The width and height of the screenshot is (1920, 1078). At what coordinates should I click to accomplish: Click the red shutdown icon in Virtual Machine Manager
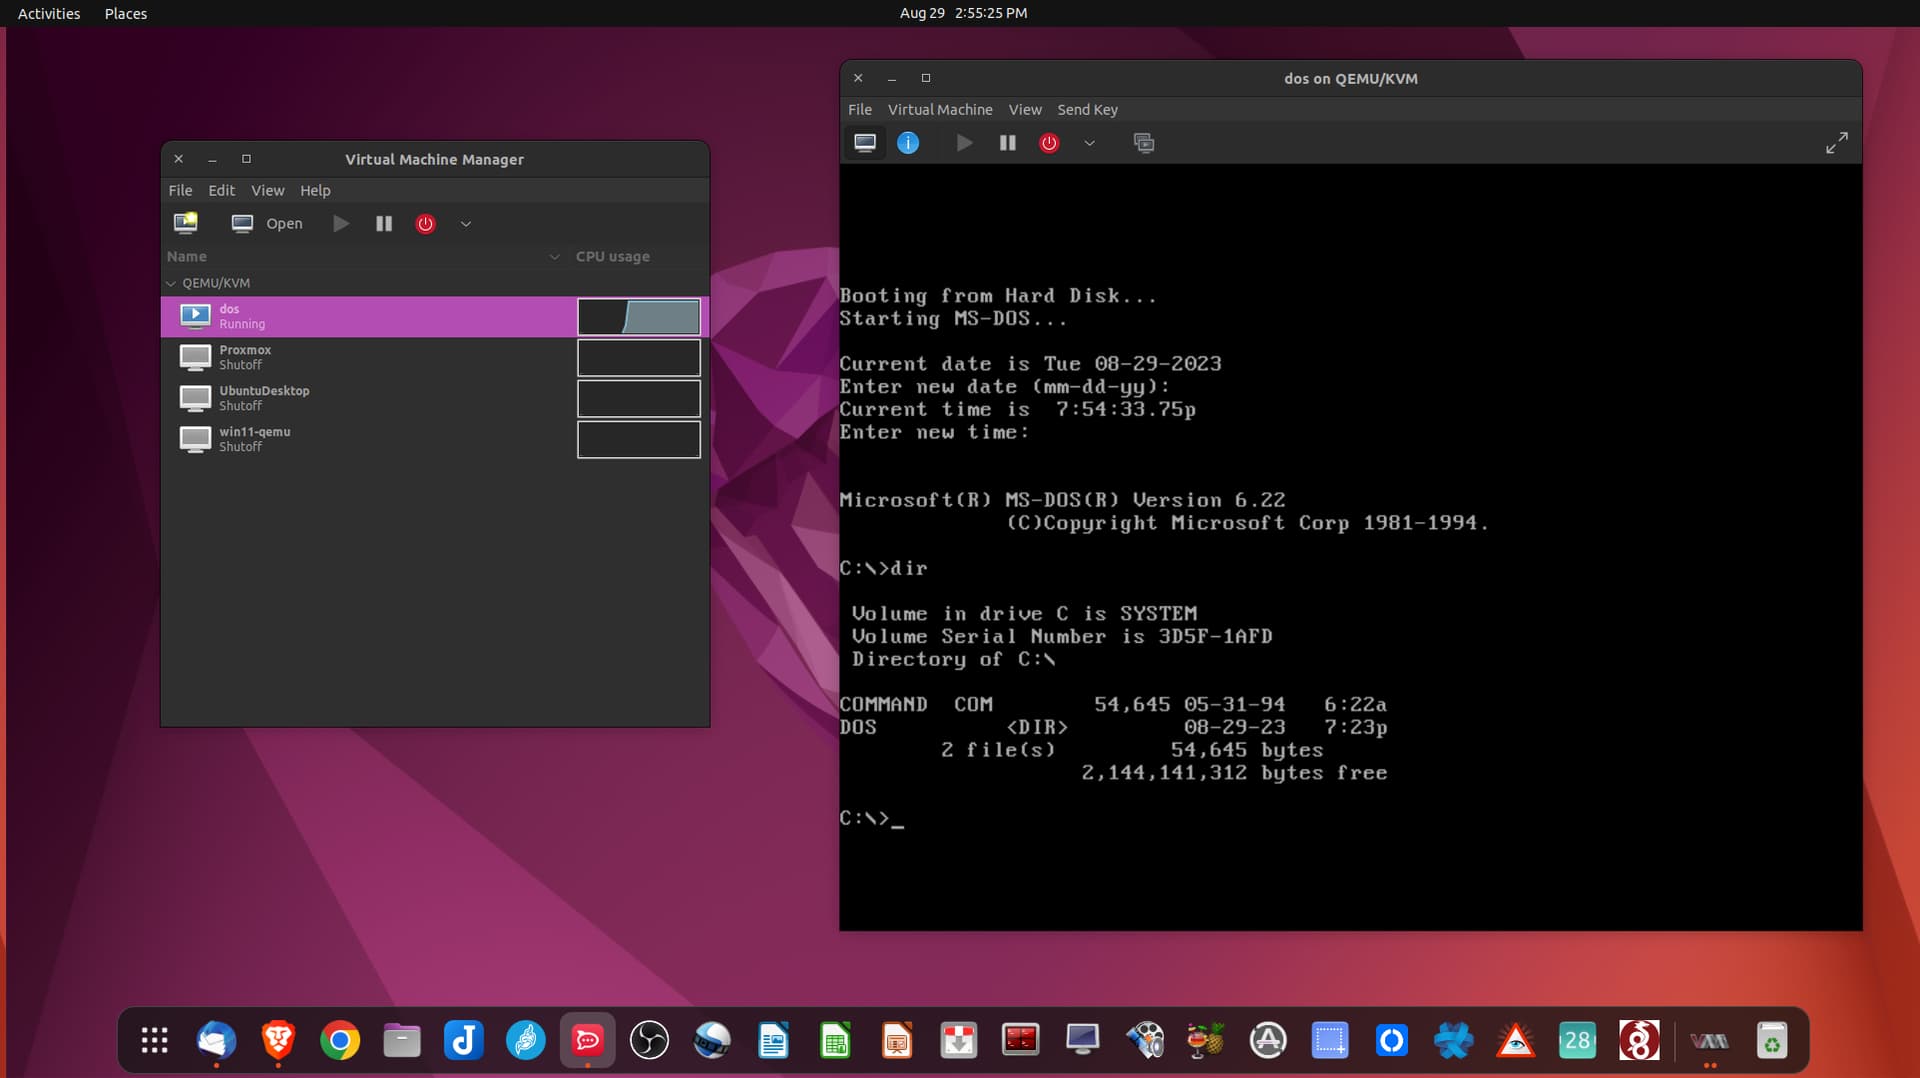426,223
